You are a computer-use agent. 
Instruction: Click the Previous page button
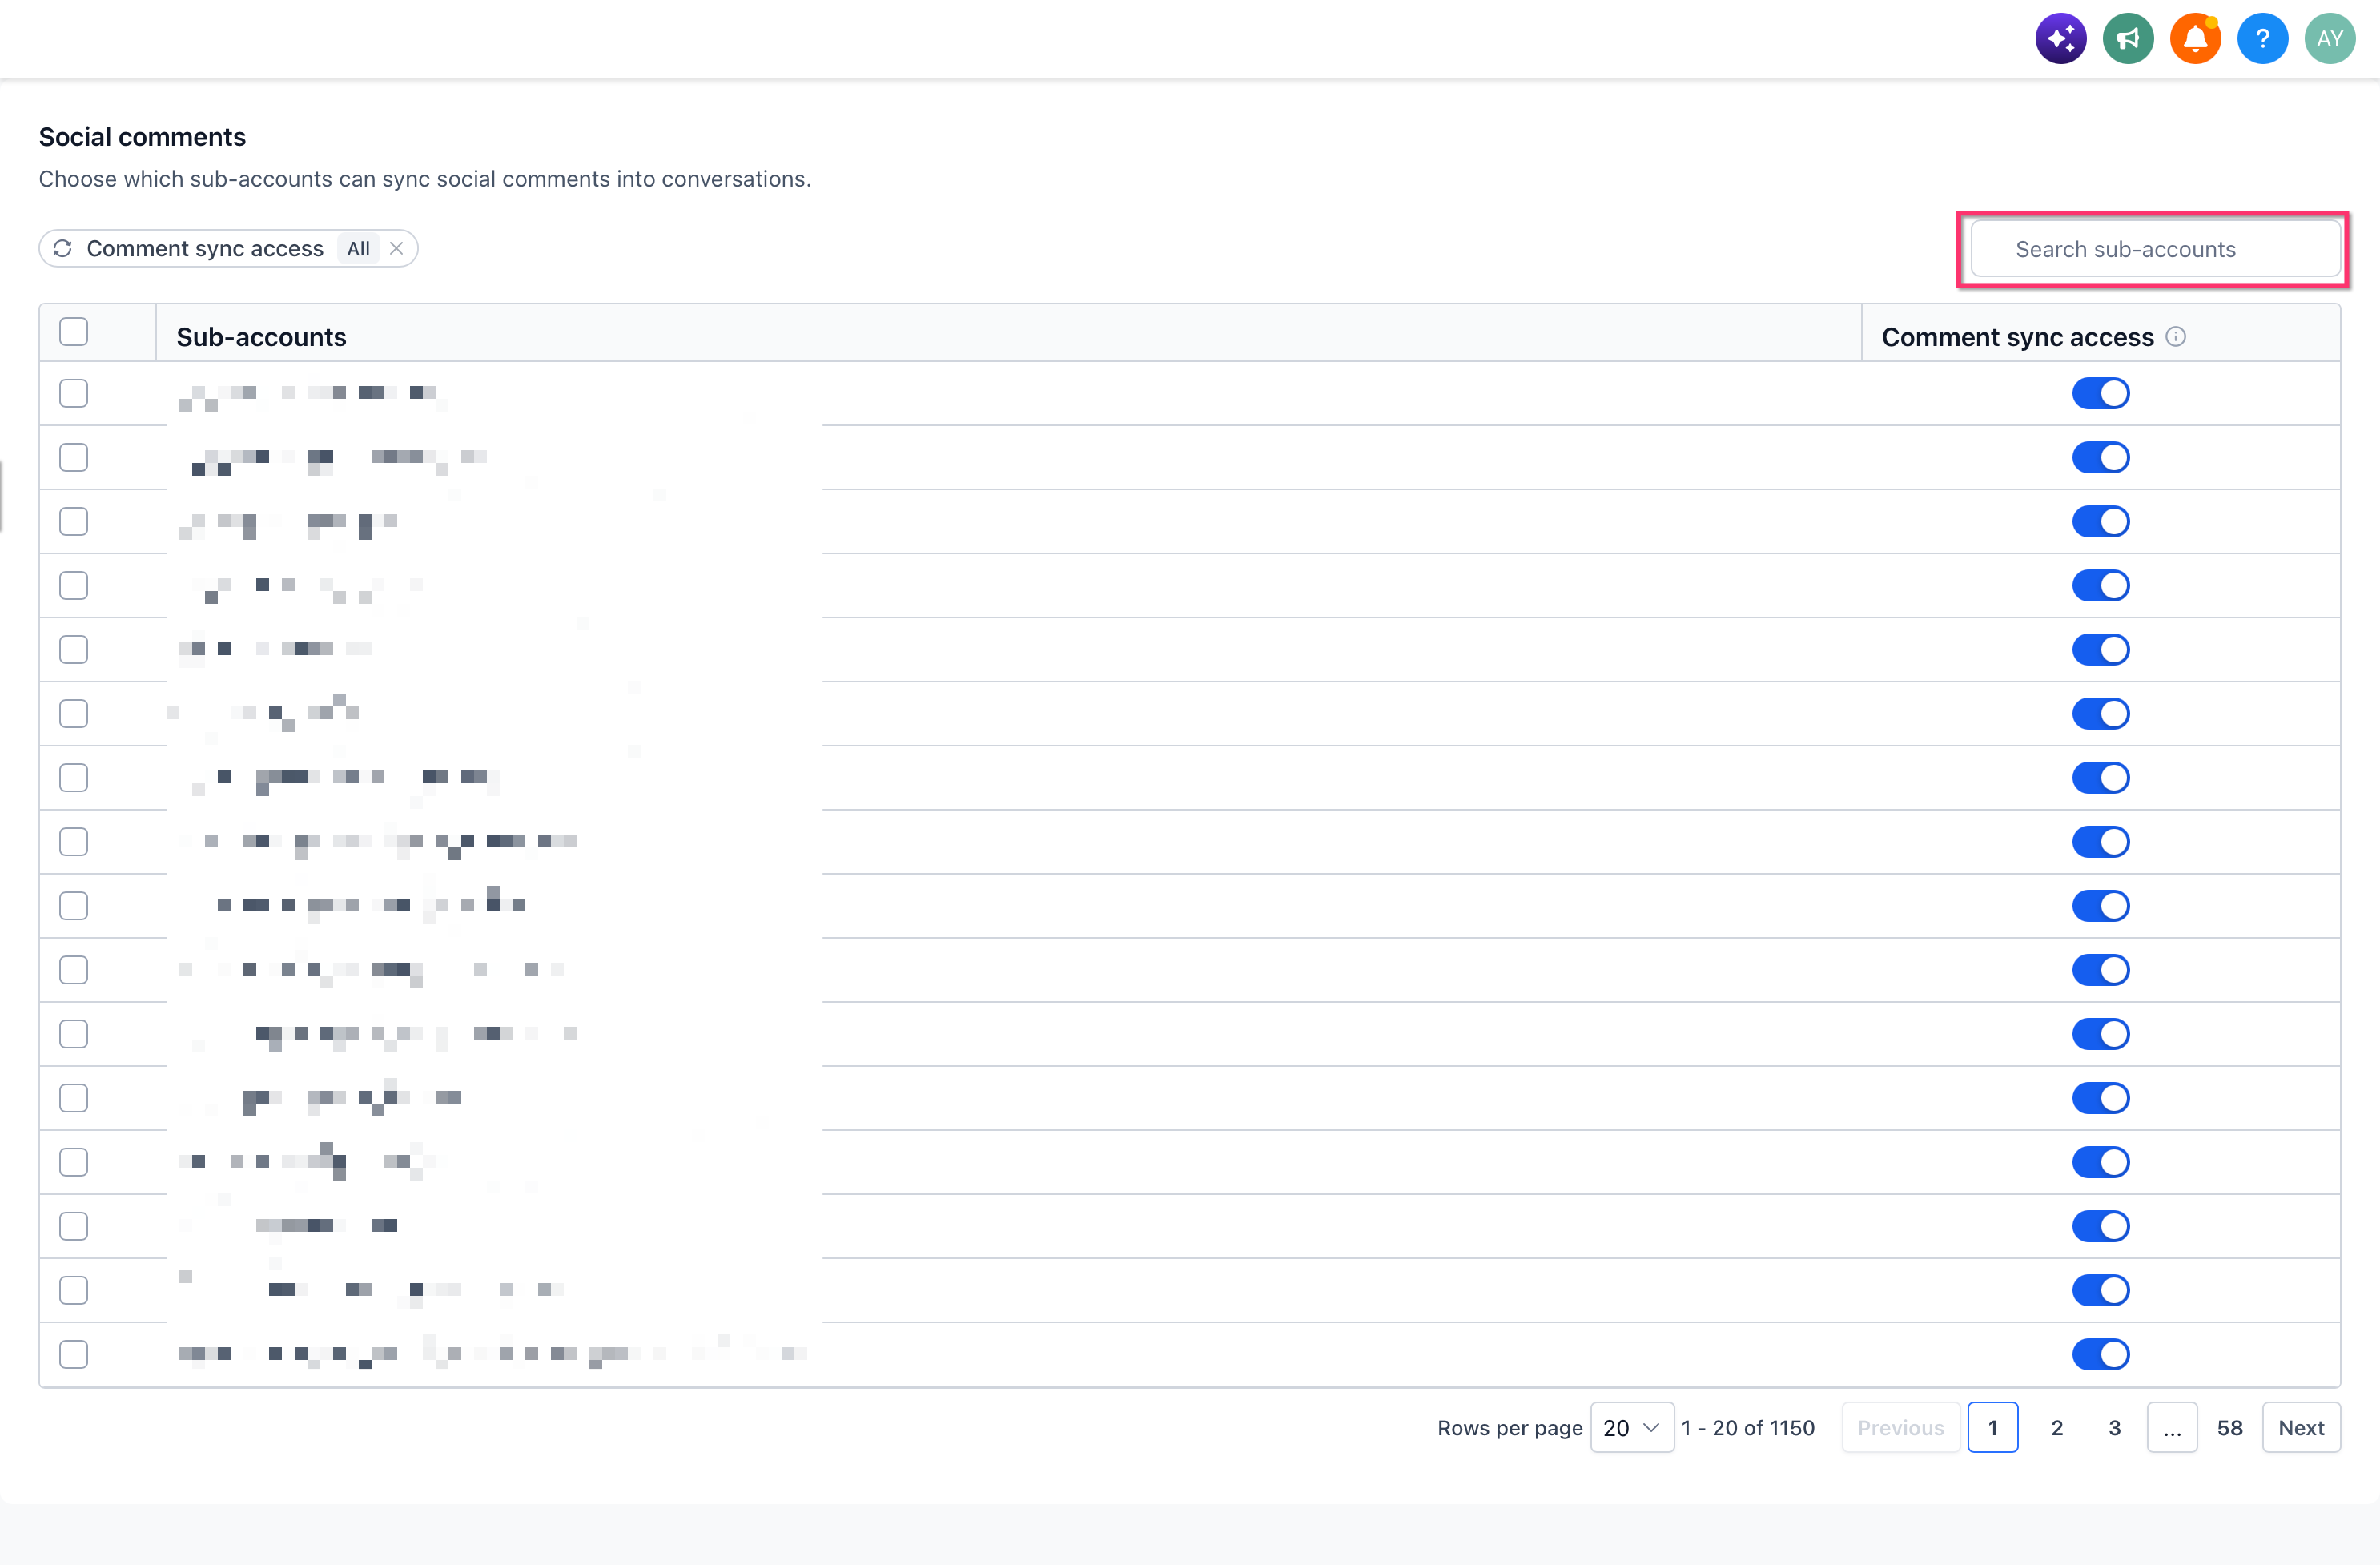[1900, 1428]
